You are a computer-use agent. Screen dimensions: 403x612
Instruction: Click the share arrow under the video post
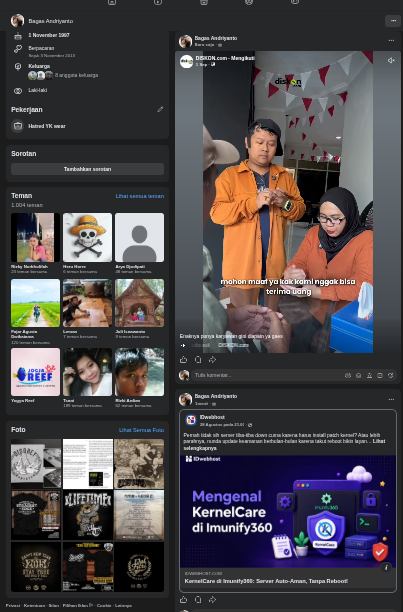(x=212, y=359)
